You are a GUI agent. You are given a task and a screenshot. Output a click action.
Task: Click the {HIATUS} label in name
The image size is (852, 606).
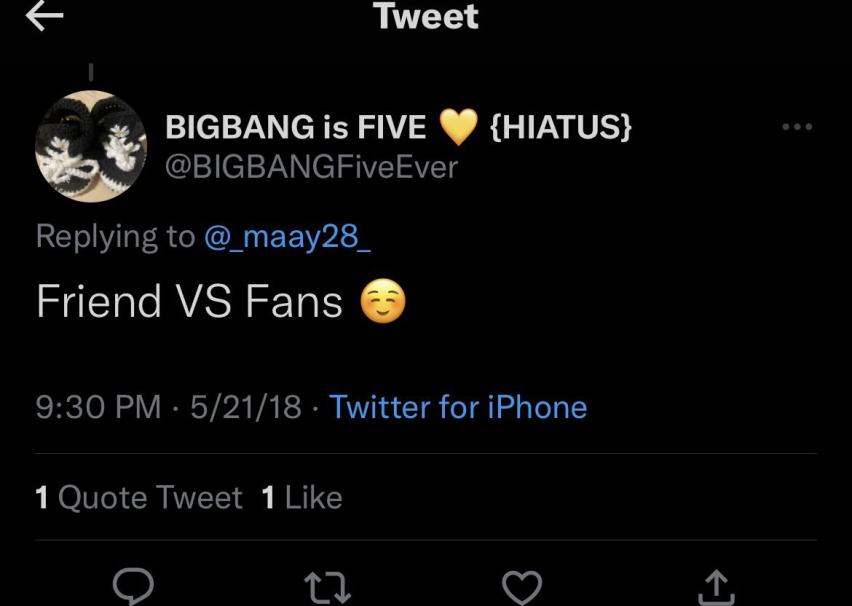(x=561, y=128)
